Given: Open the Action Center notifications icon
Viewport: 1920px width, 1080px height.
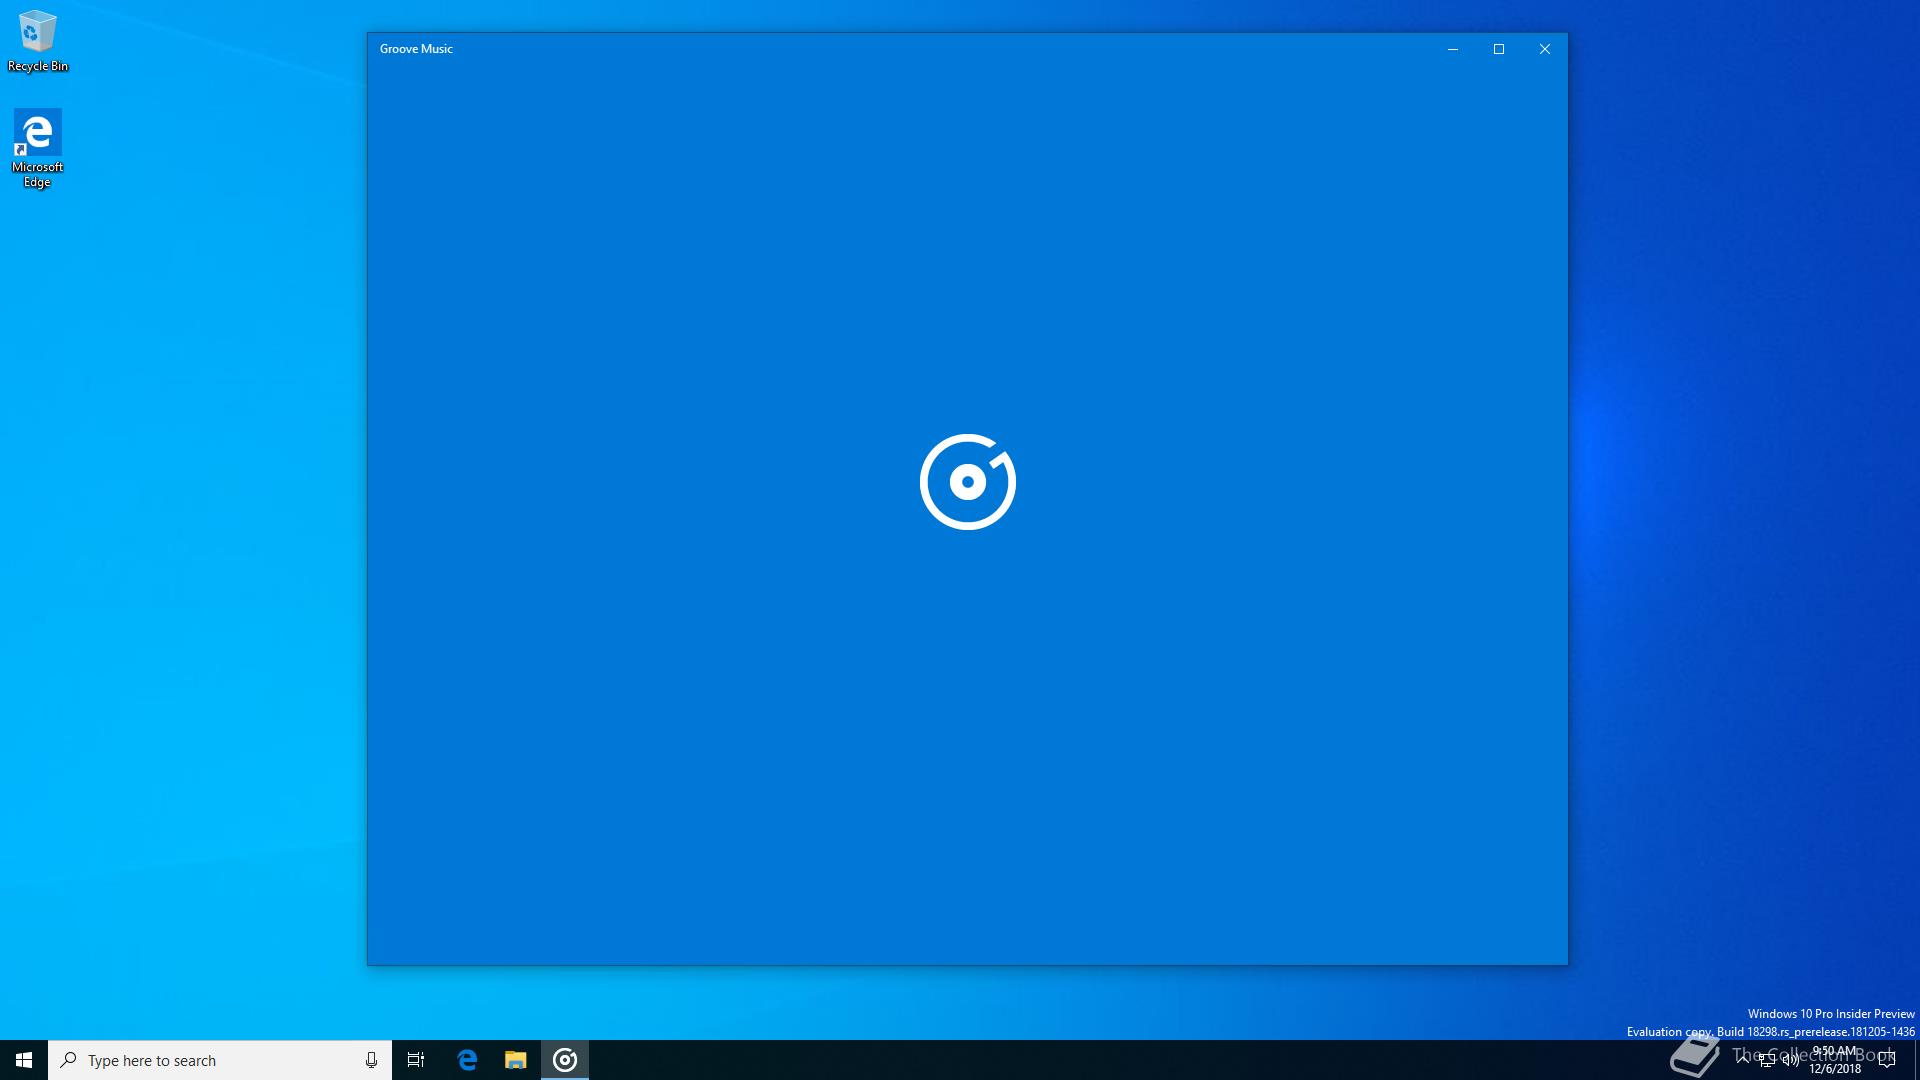Looking at the screenshot, I should (x=1887, y=1060).
